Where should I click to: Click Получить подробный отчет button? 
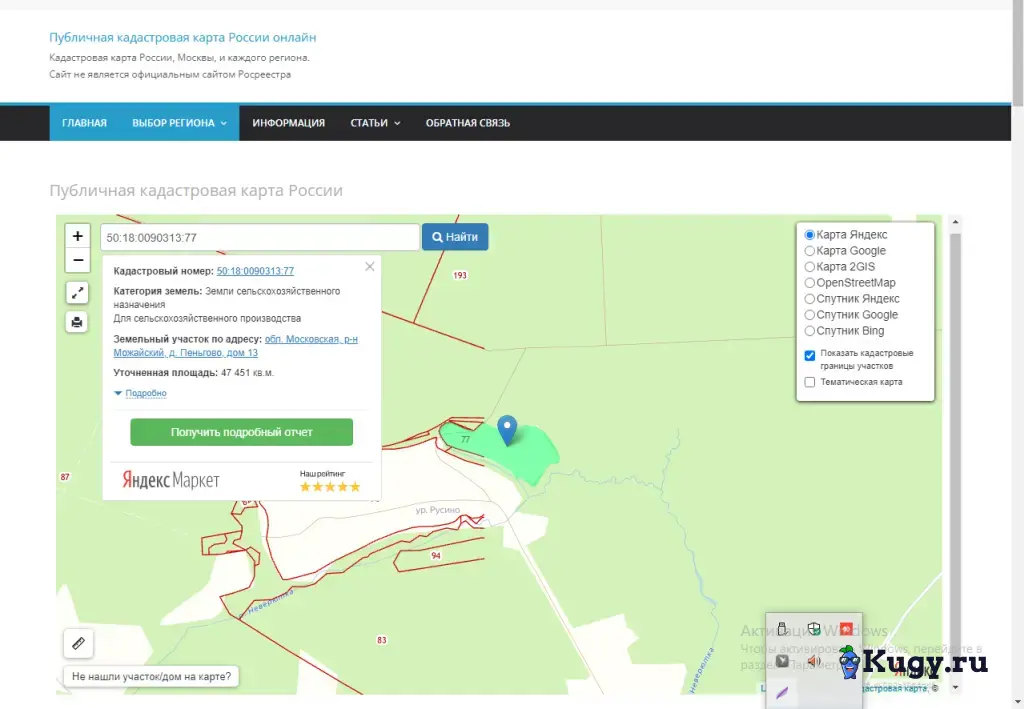(x=242, y=432)
